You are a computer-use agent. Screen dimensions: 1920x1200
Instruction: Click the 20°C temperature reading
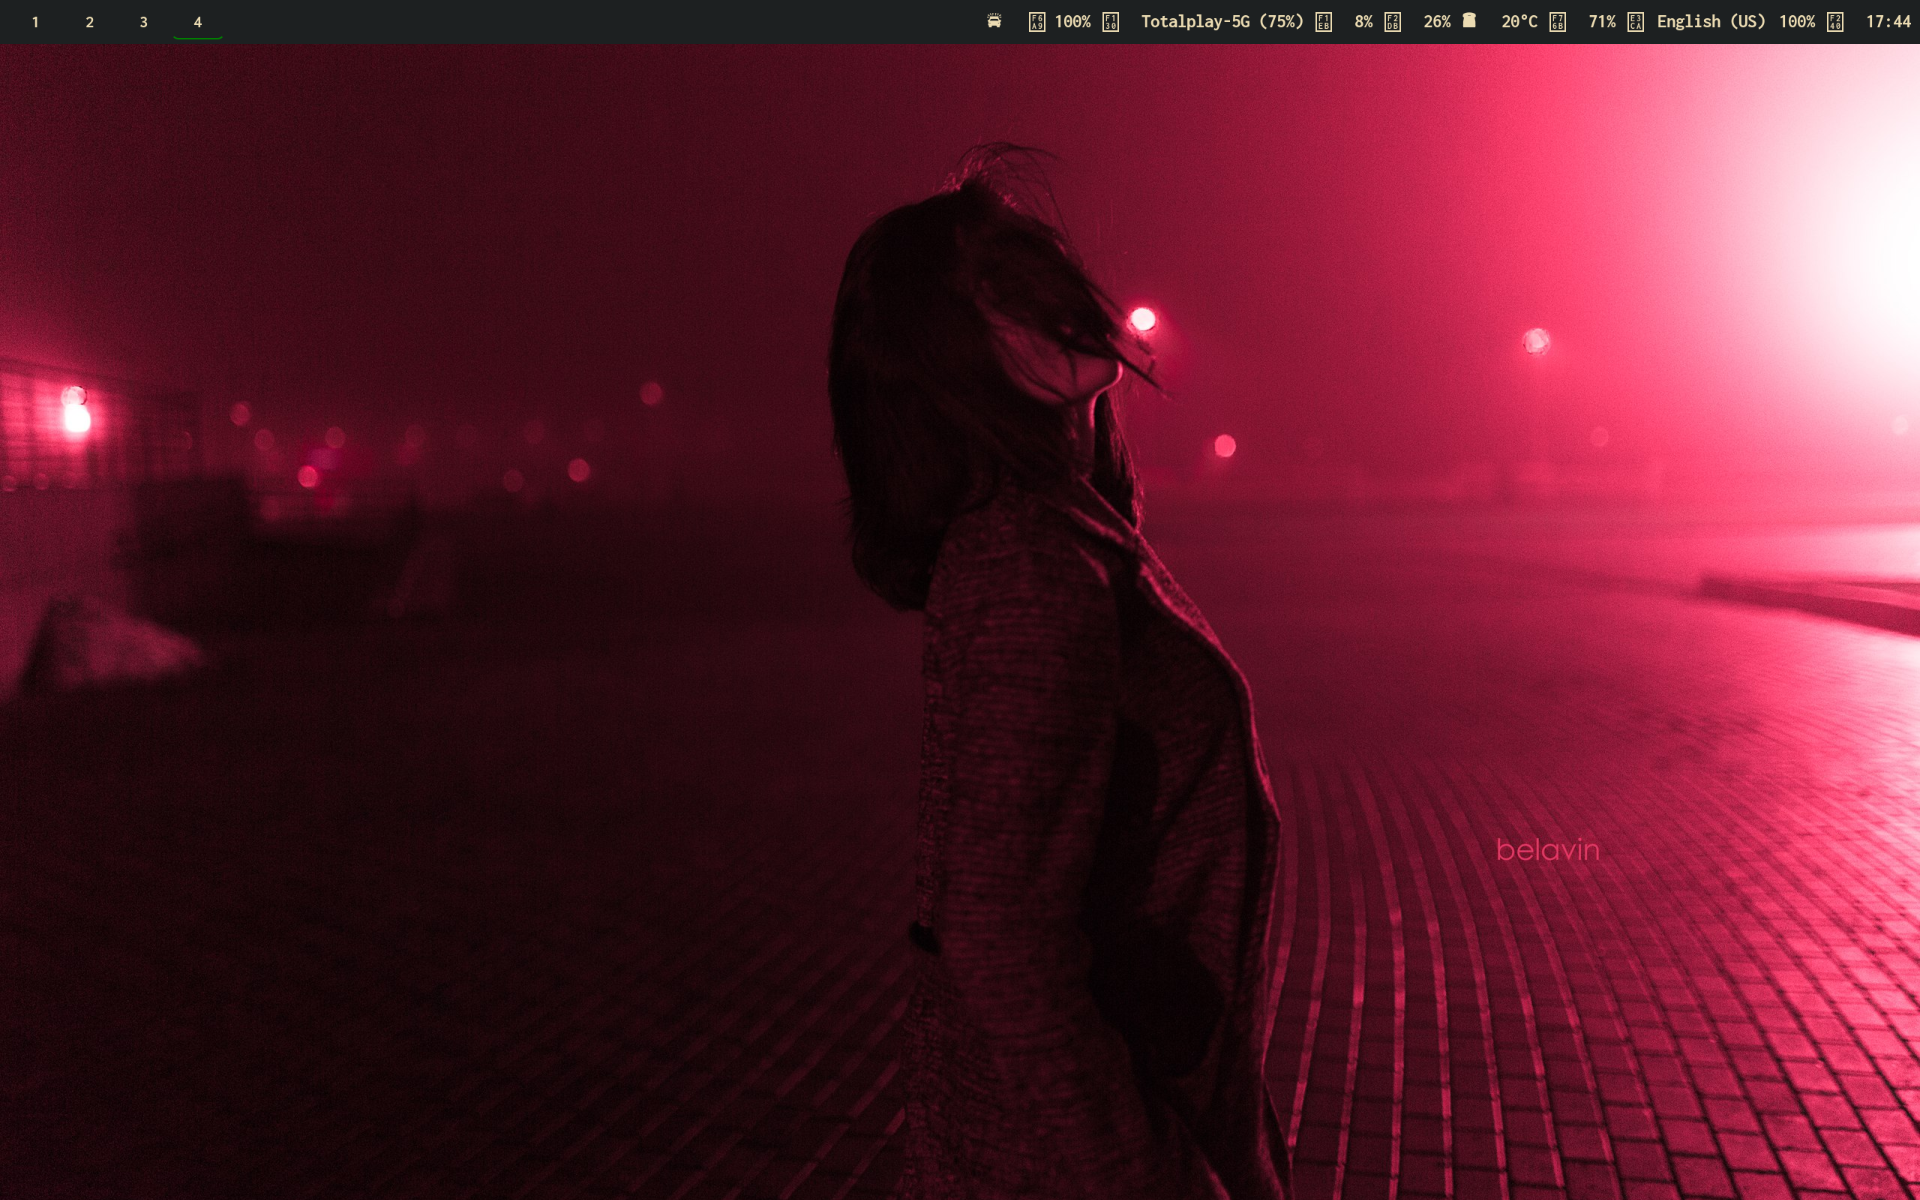tap(1519, 22)
